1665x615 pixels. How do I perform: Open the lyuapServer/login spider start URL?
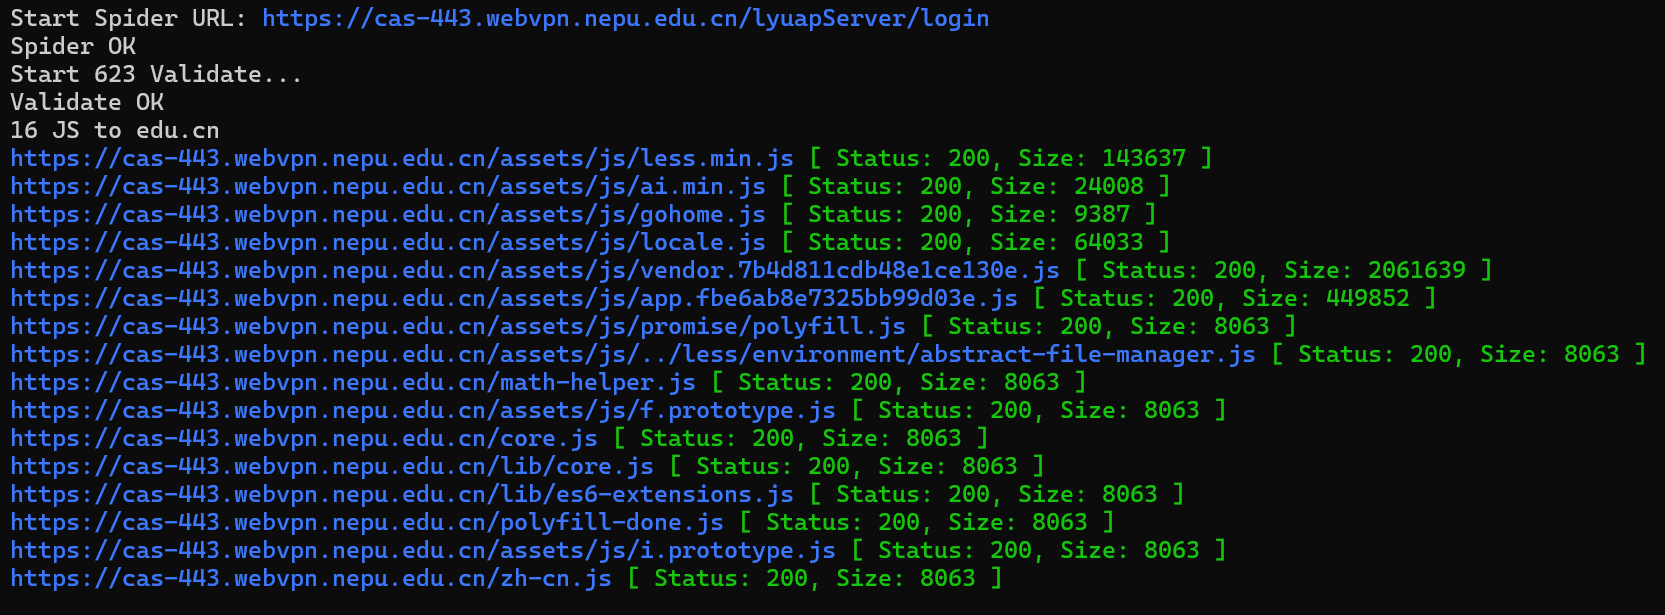coord(626,19)
